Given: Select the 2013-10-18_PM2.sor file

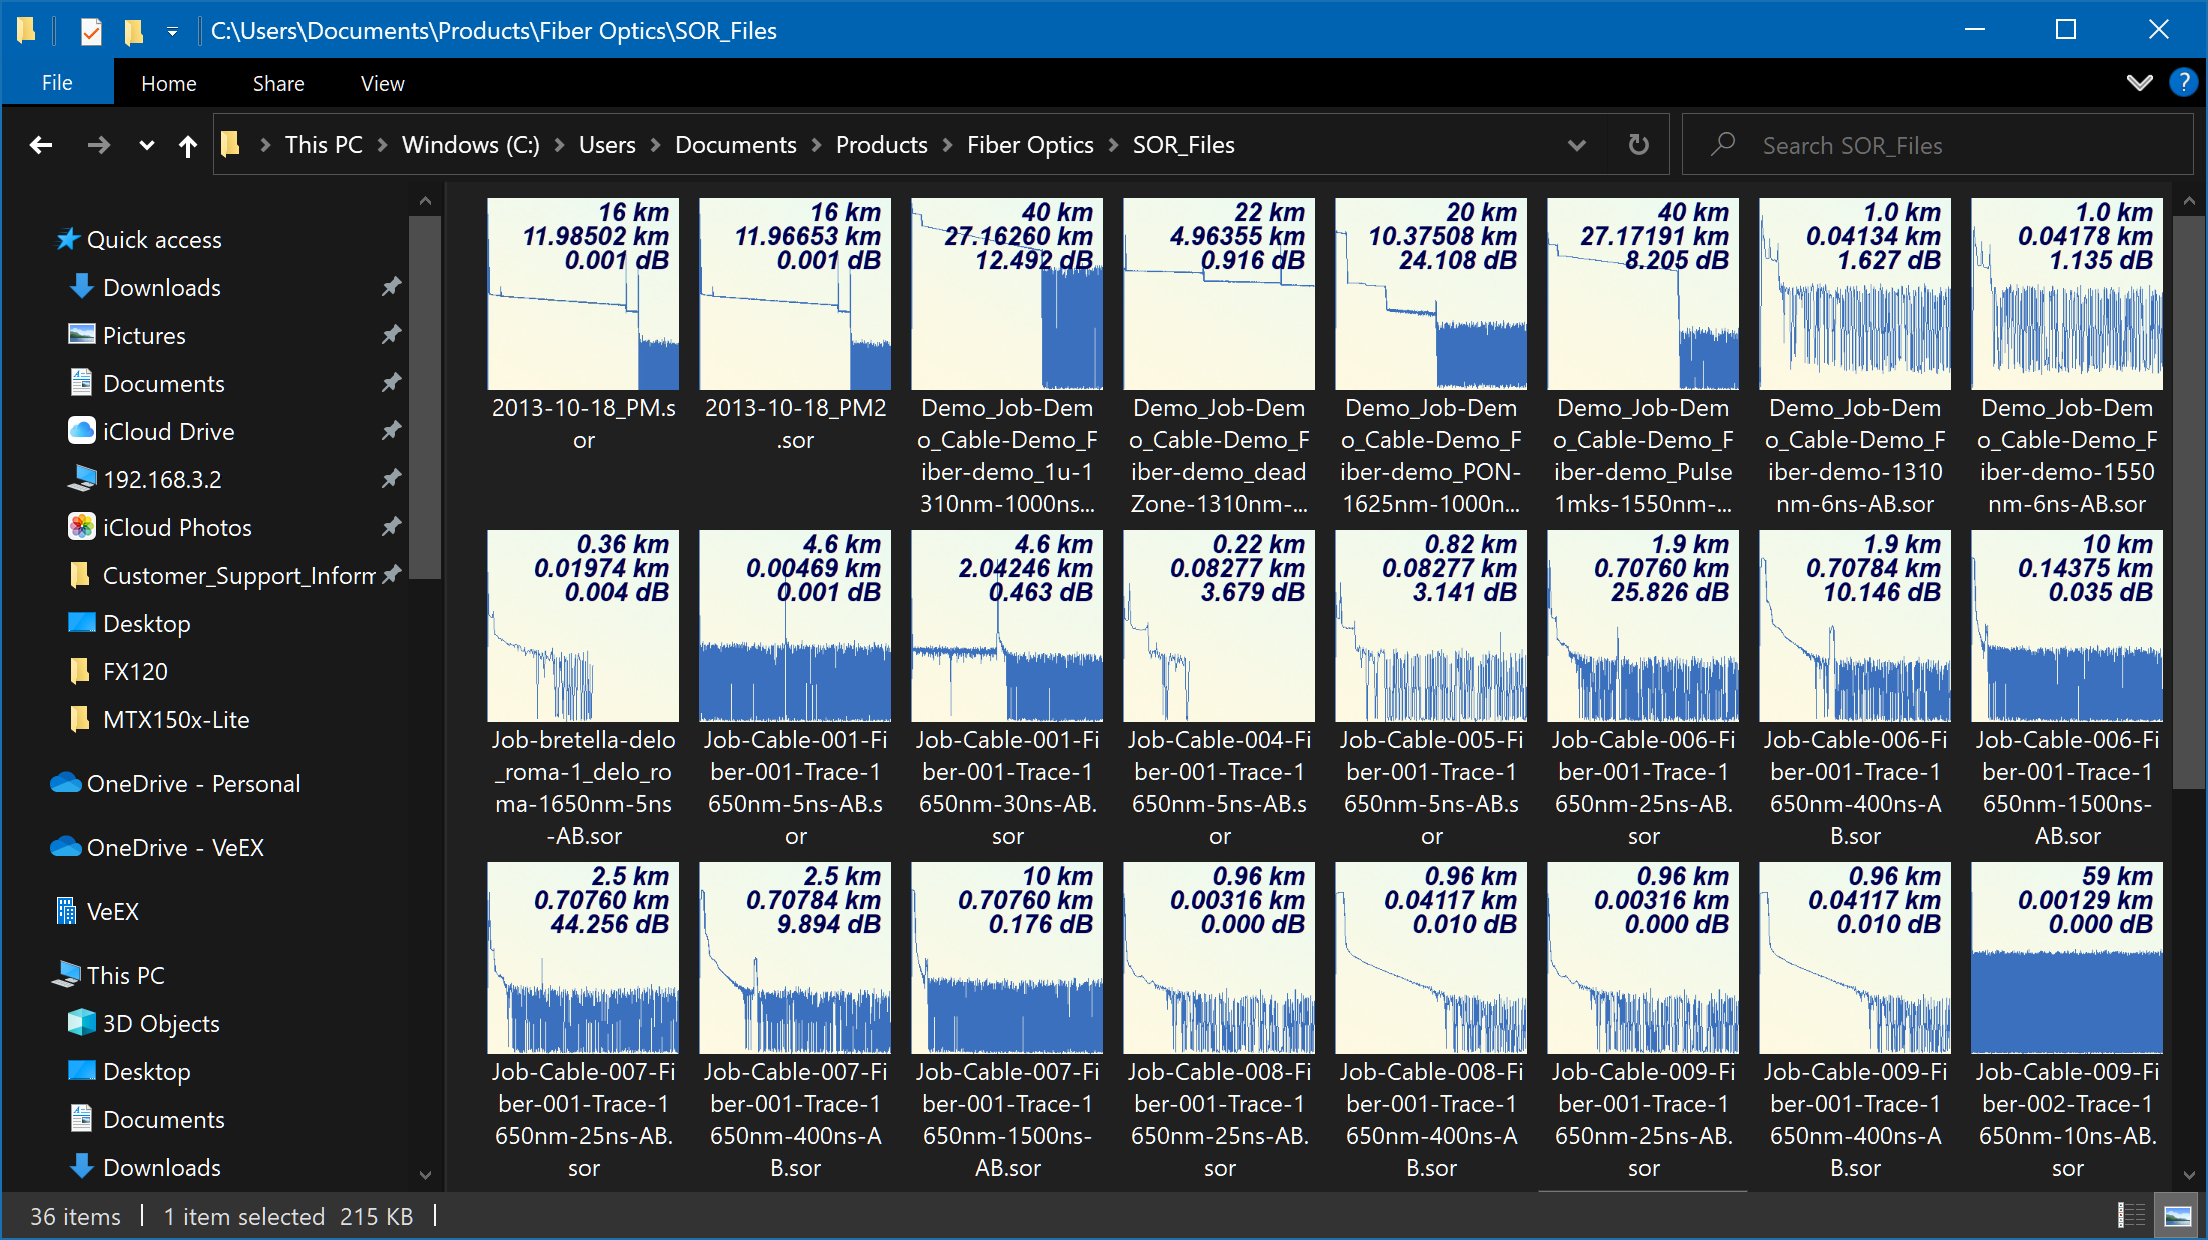Looking at the screenshot, I should pyautogui.click(x=795, y=326).
